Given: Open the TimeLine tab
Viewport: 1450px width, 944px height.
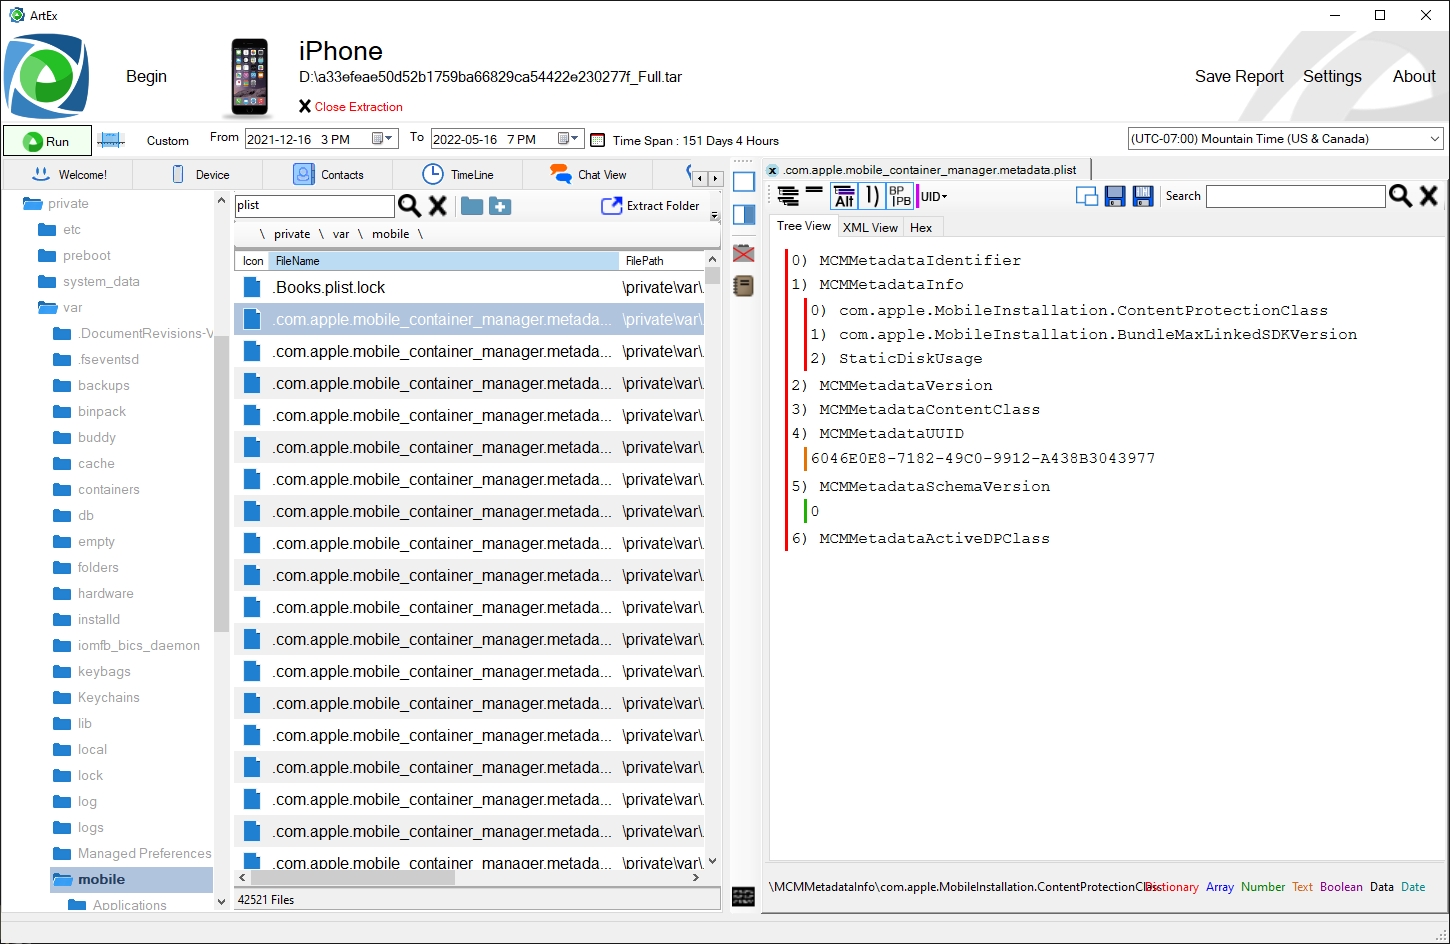Looking at the screenshot, I should [x=458, y=174].
